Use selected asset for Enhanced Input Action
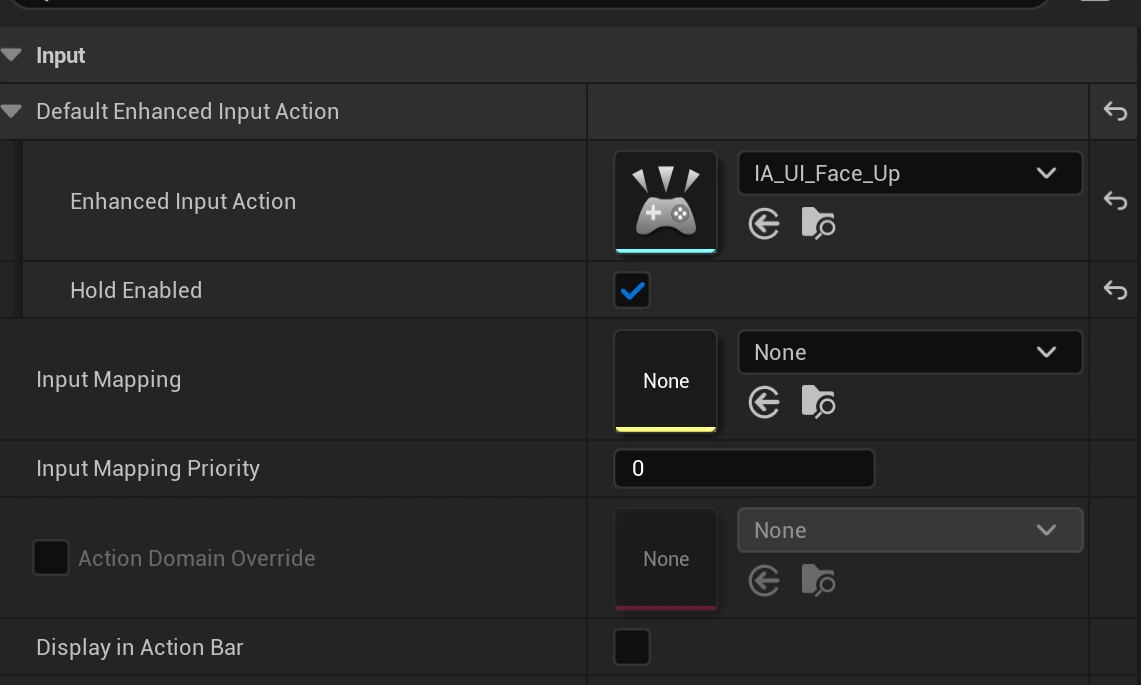Screen dimensions: 1141x685 764,224
